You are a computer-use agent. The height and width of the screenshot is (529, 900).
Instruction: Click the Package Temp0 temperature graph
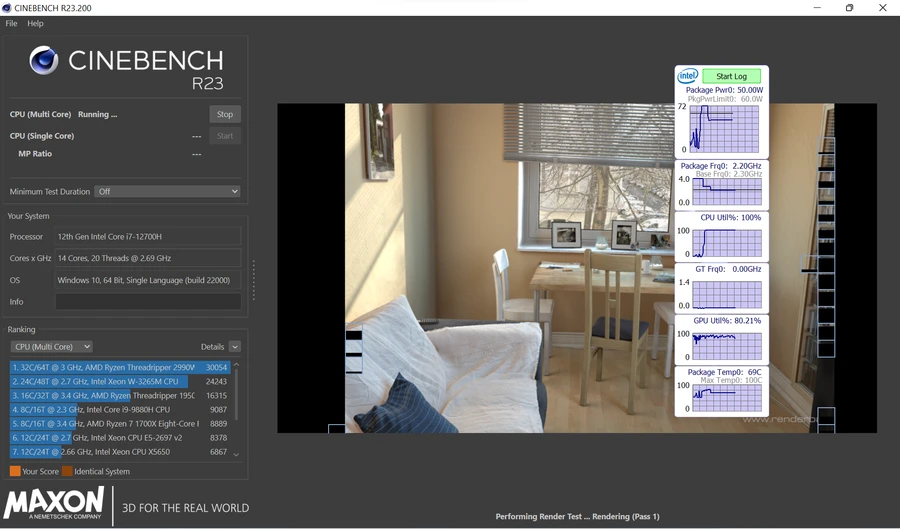pyautogui.click(x=727, y=398)
